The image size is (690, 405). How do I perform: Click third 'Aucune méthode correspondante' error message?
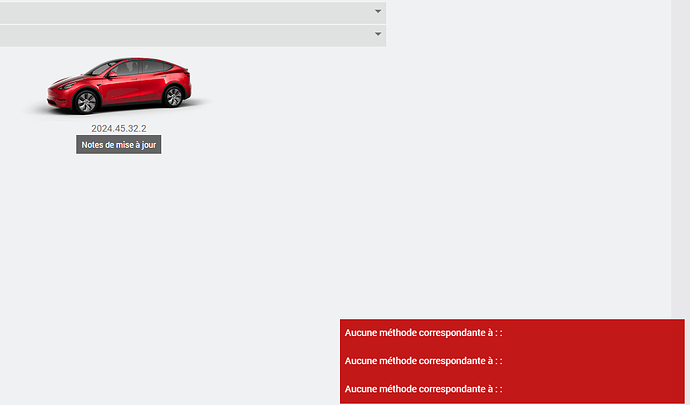click(423, 389)
